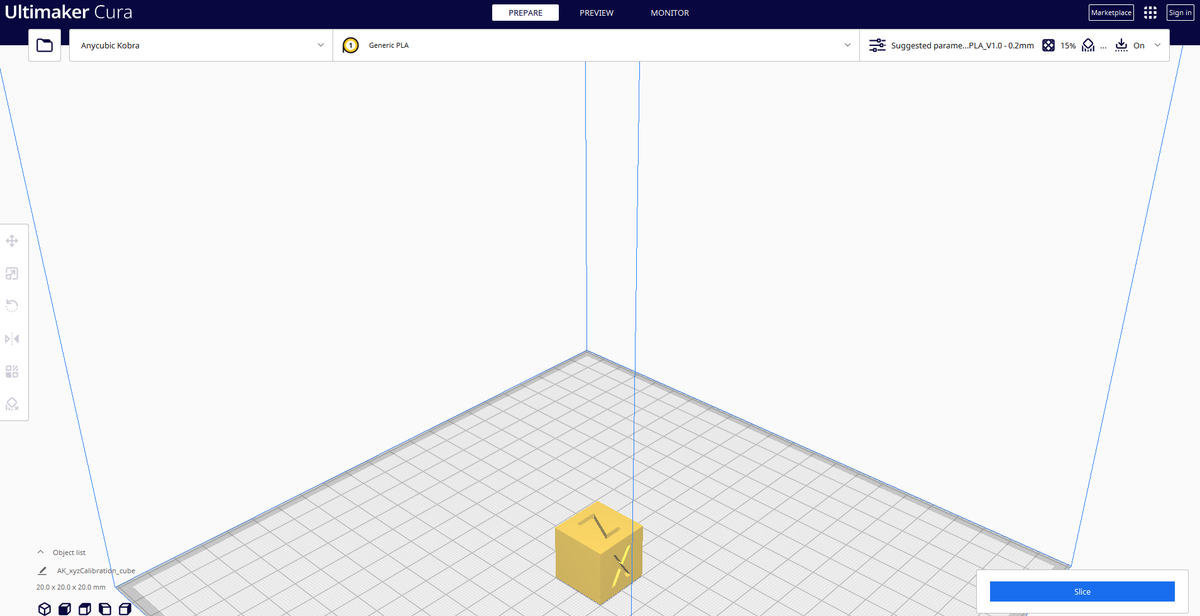Collapse the Object list panel
The width and height of the screenshot is (1200, 616).
[42, 551]
